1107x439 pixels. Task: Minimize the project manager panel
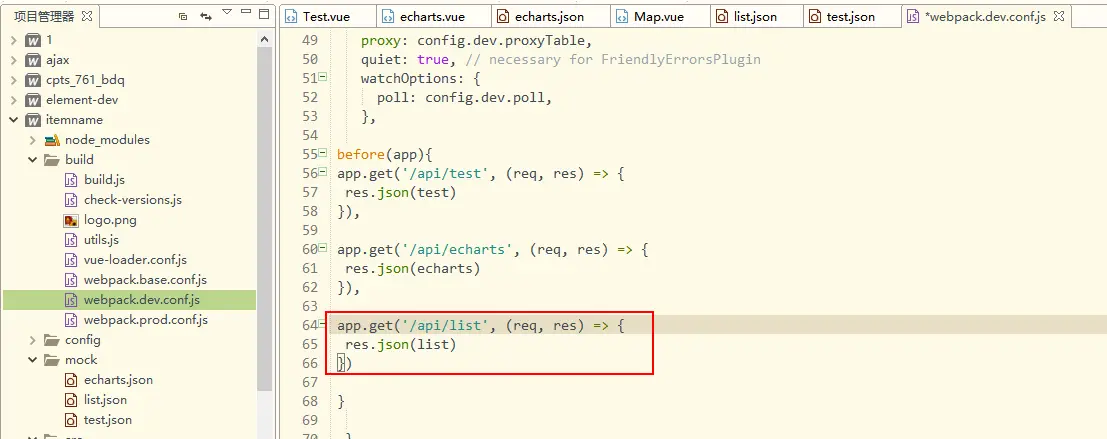pyautogui.click(x=246, y=12)
